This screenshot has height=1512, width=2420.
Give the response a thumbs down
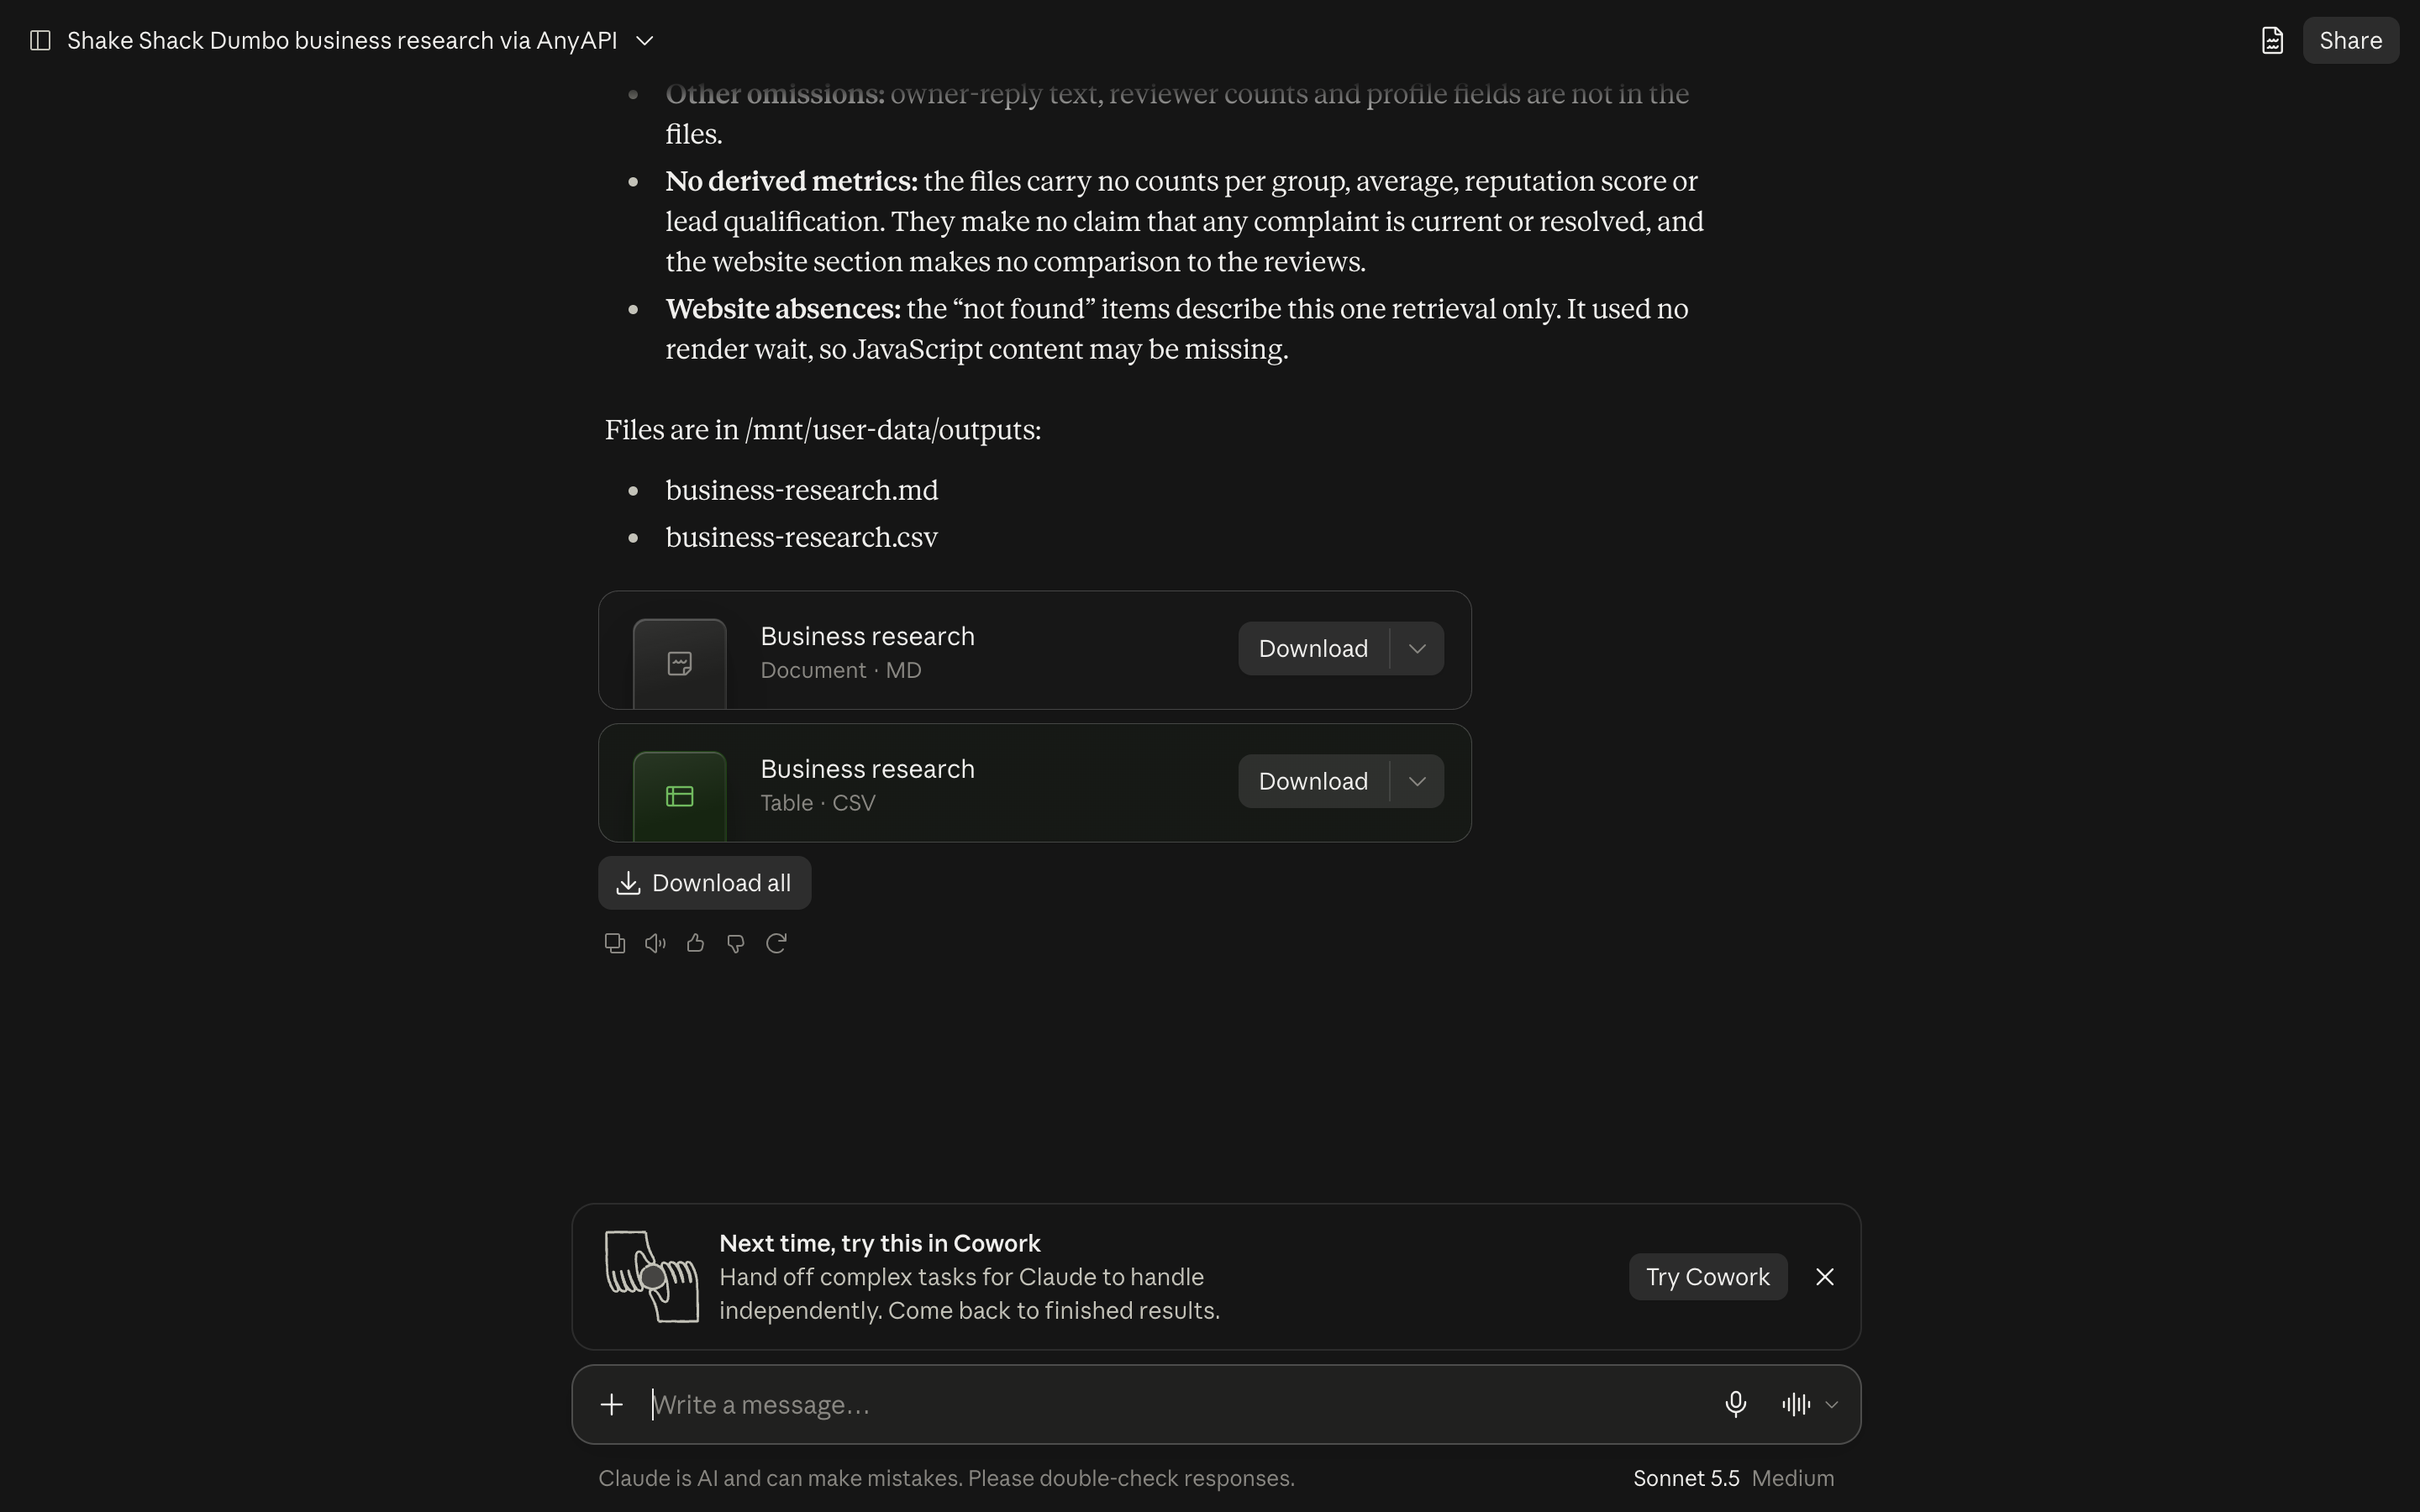[736, 943]
